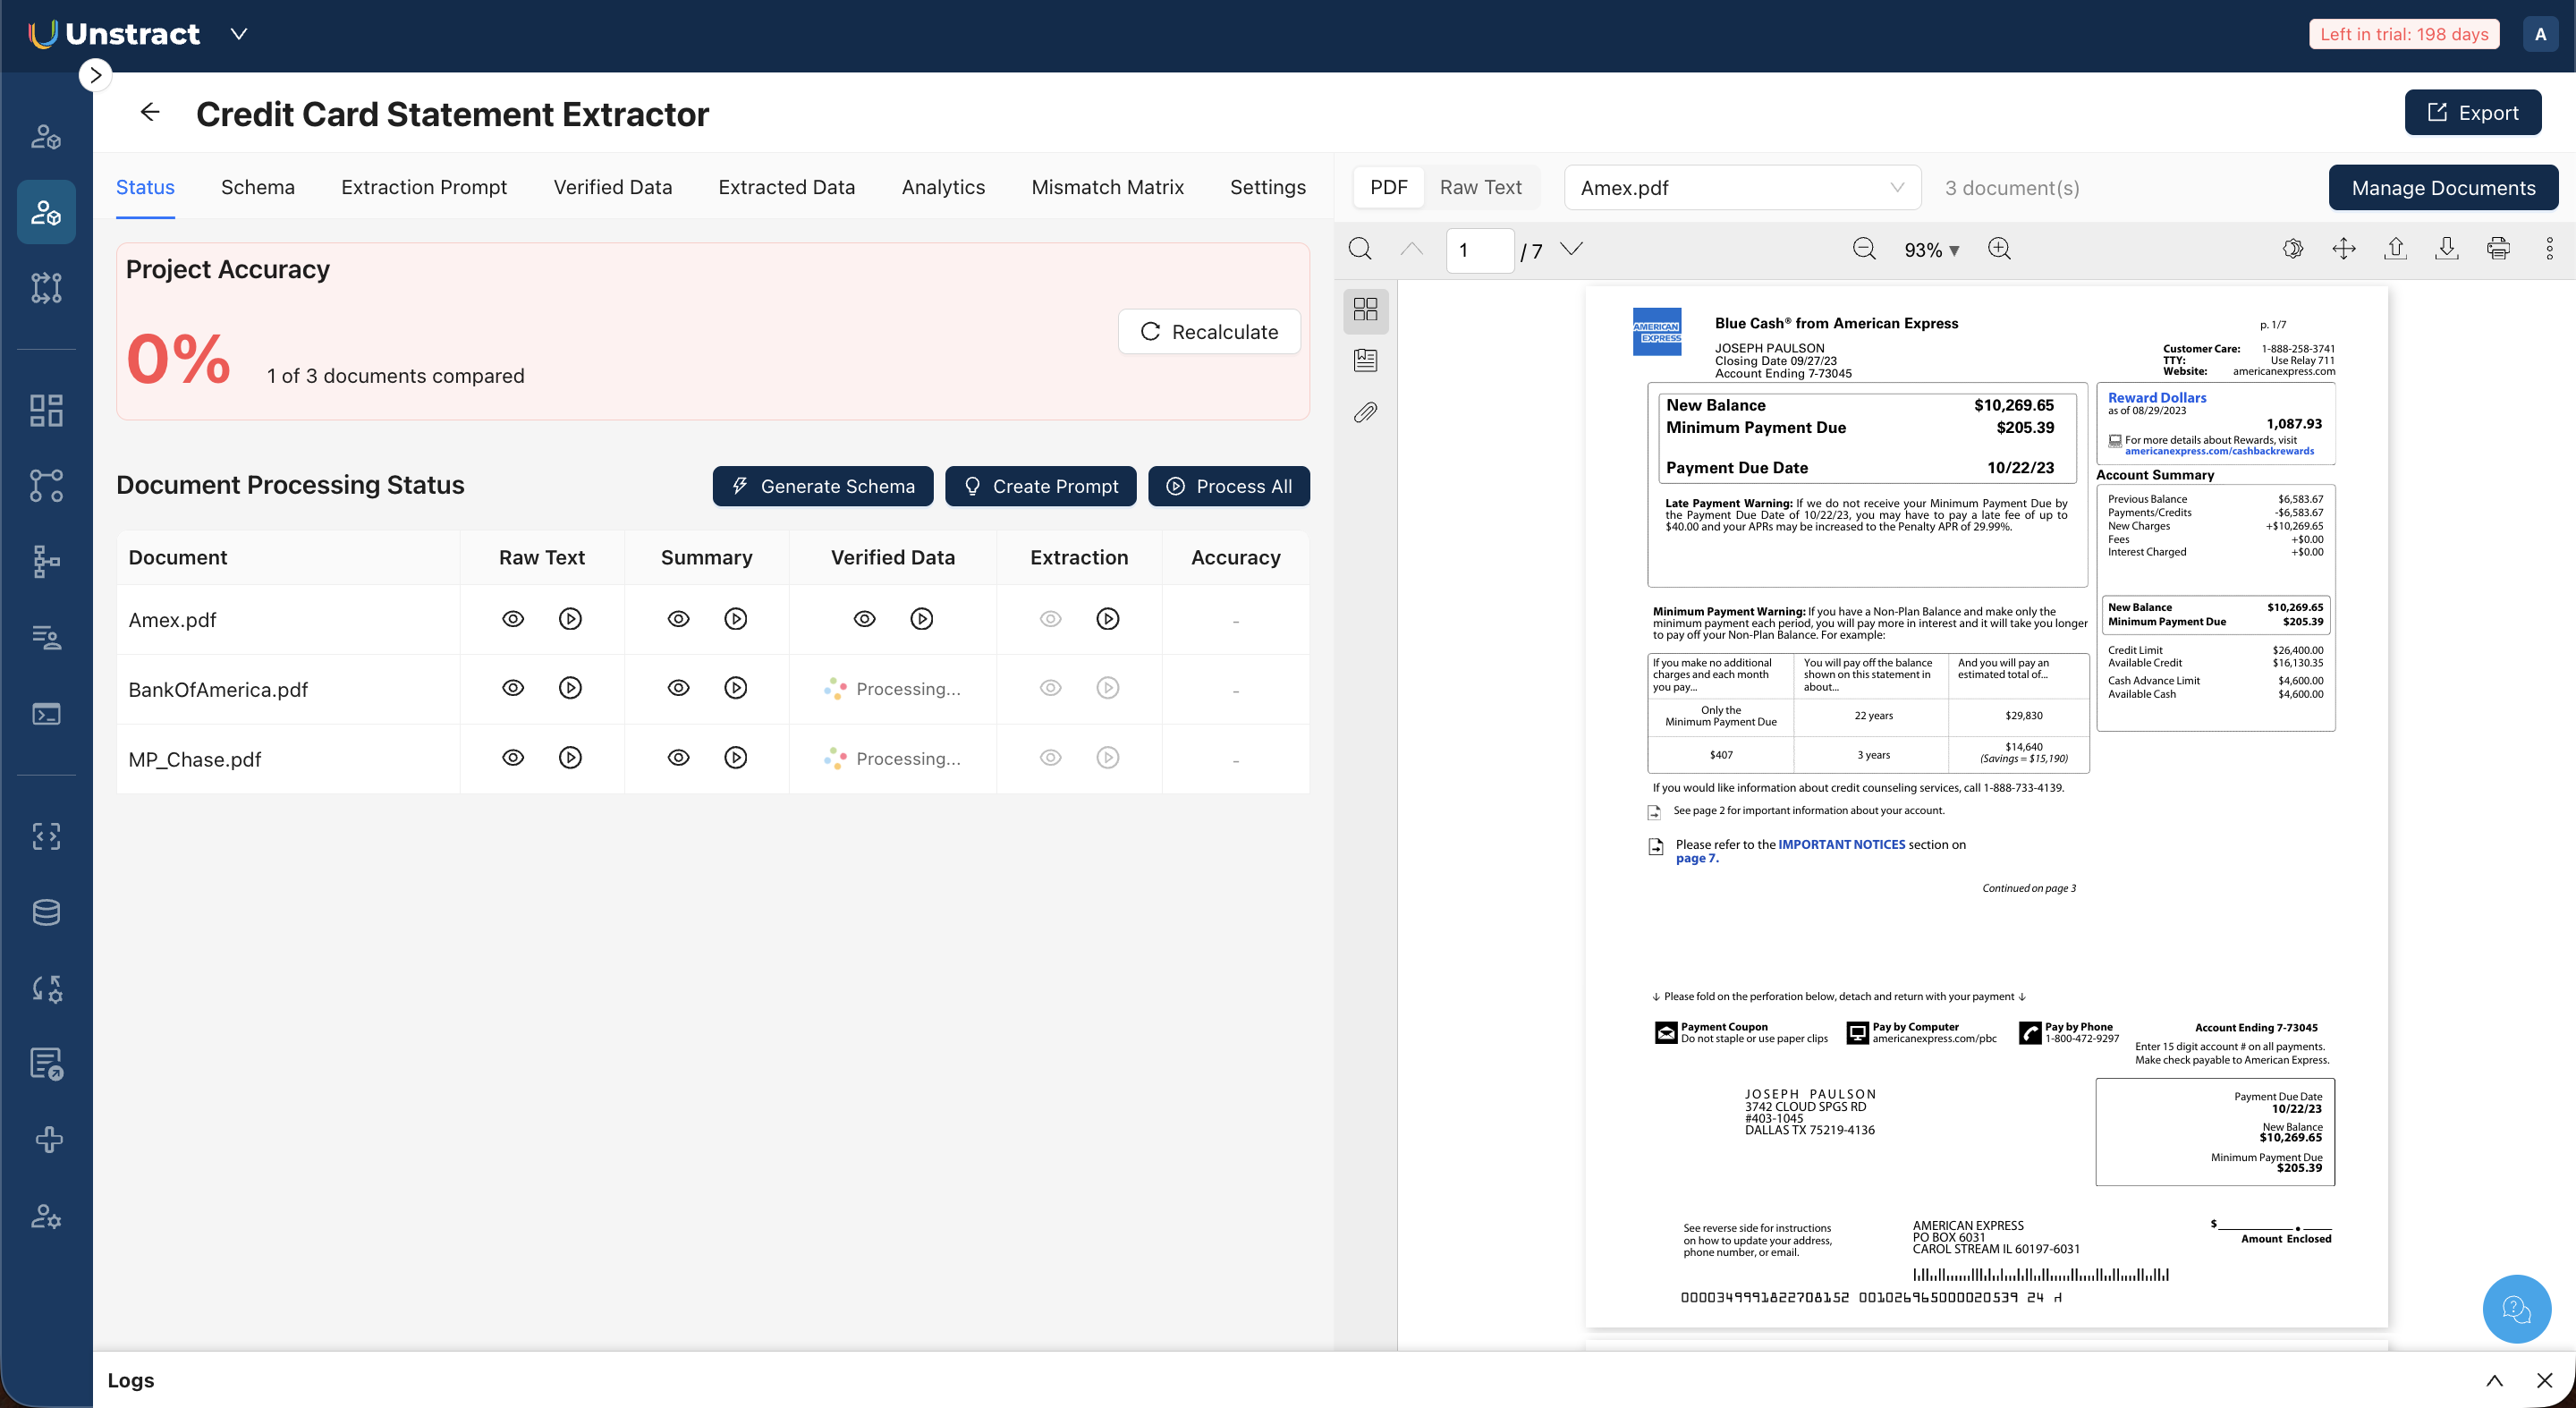Image resolution: width=2576 pixels, height=1408 pixels.
Task: View summary for BankOfAmerica.pdf
Action: [678, 688]
